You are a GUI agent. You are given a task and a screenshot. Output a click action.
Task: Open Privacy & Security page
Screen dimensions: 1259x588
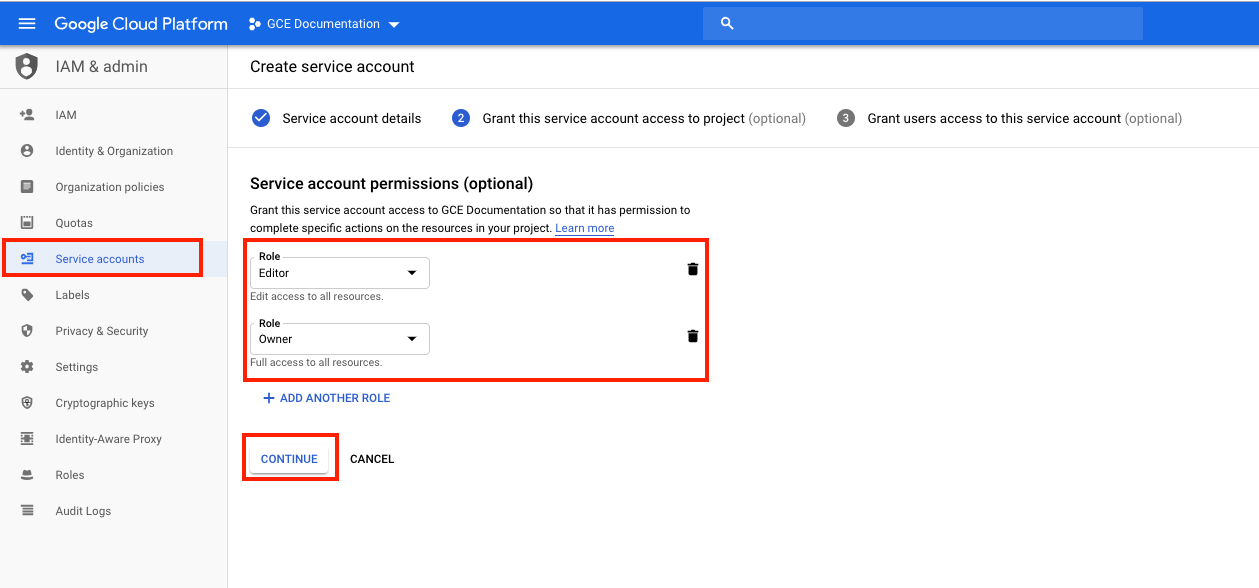point(102,331)
